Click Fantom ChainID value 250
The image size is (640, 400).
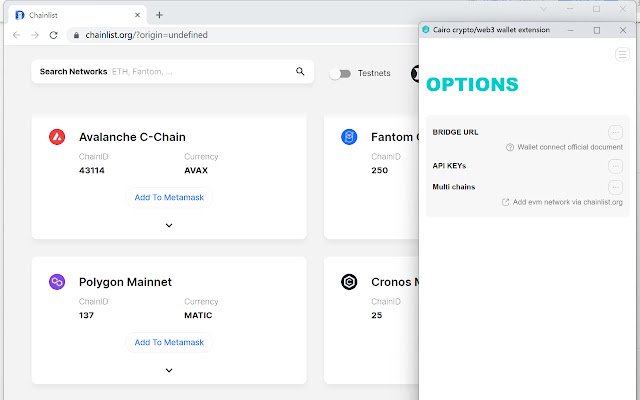point(379,170)
